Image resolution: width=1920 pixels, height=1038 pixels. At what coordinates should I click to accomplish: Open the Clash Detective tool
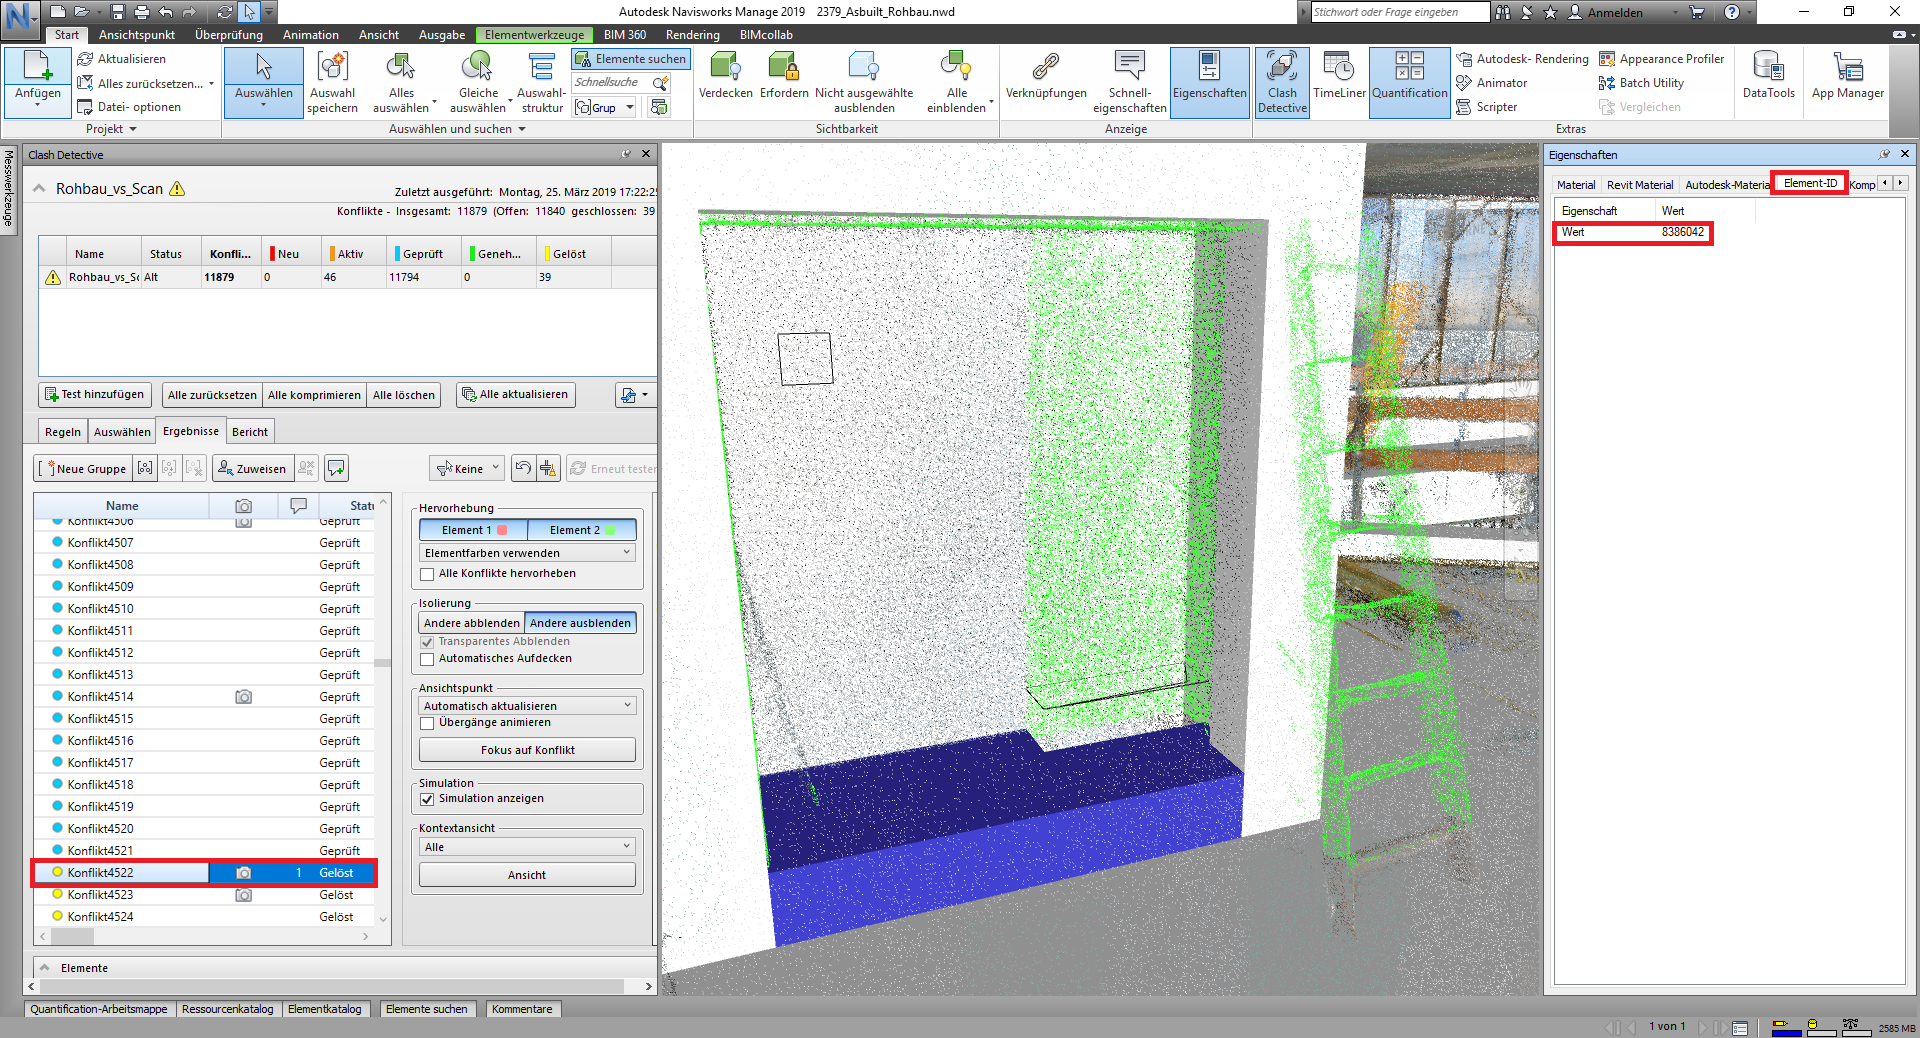[x=1282, y=82]
